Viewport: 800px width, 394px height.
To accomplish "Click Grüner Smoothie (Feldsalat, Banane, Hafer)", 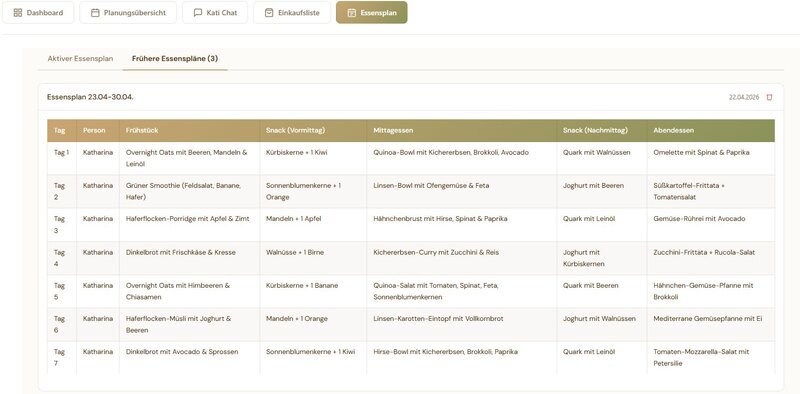I will (189, 191).
